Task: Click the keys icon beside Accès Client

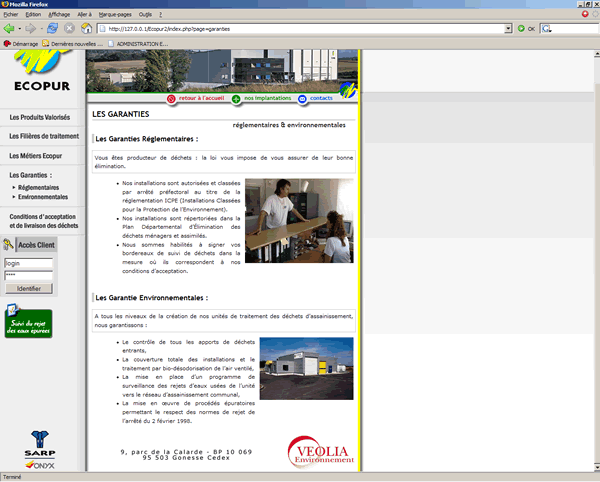Action: tap(8, 244)
